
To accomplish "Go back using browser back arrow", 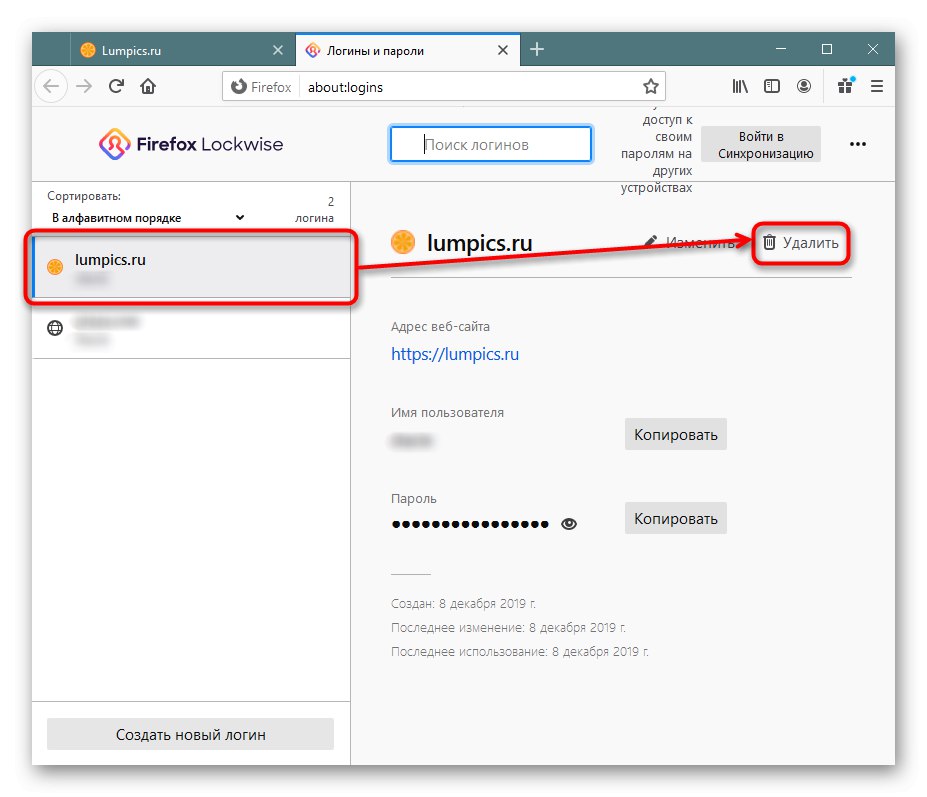I will tap(51, 86).
